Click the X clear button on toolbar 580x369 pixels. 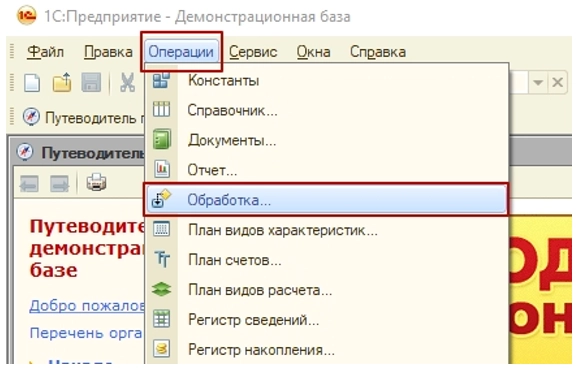[557, 82]
